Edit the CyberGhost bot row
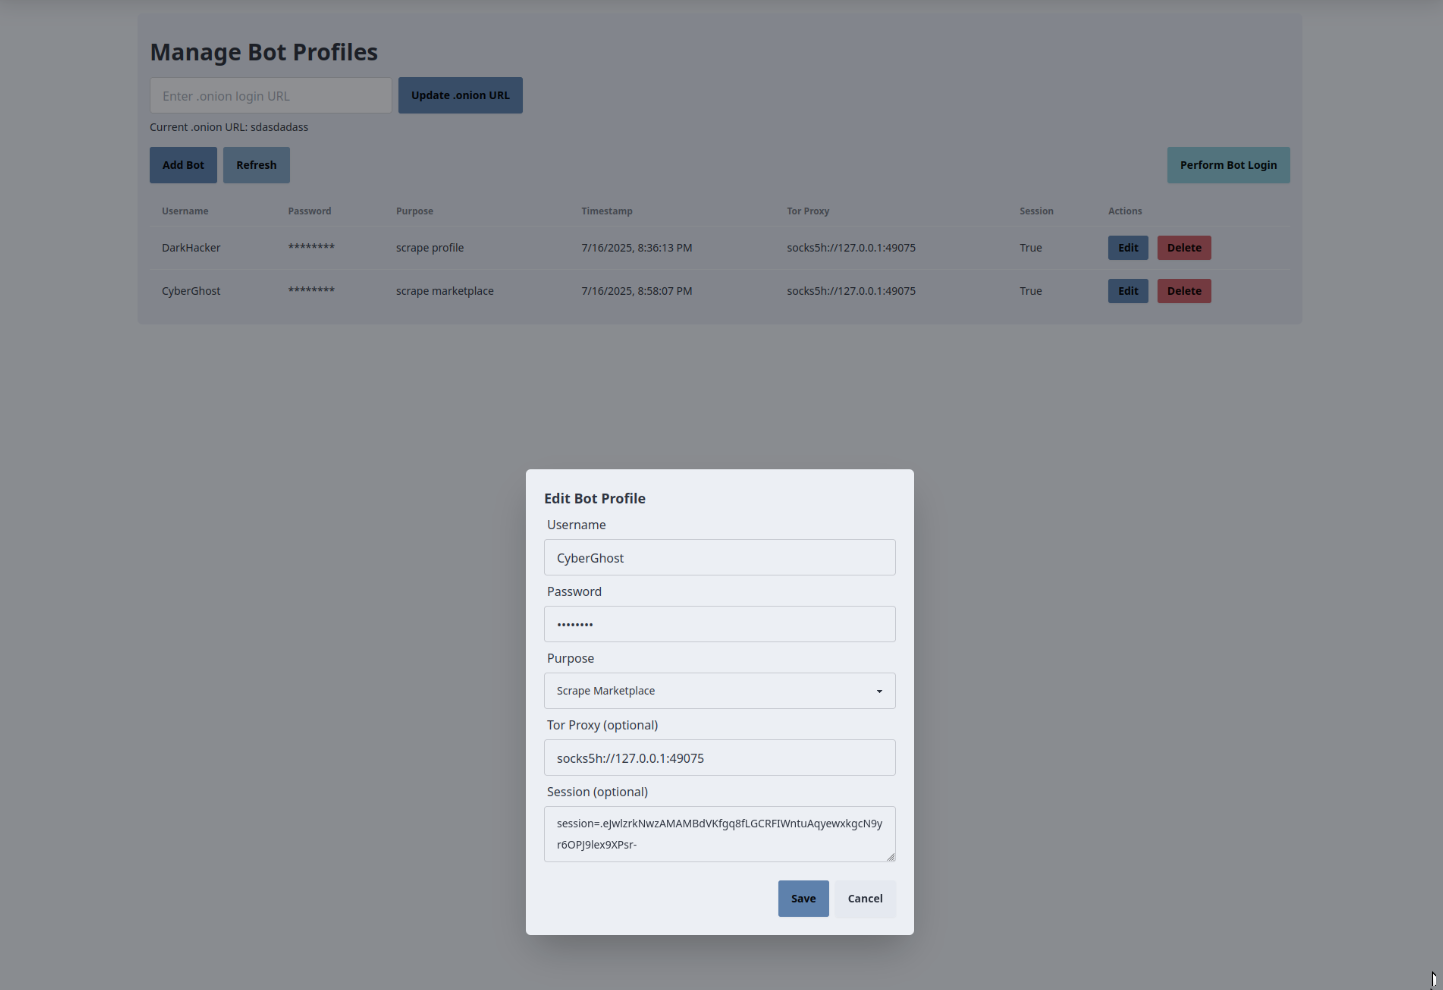This screenshot has width=1443, height=990. point(1127,291)
